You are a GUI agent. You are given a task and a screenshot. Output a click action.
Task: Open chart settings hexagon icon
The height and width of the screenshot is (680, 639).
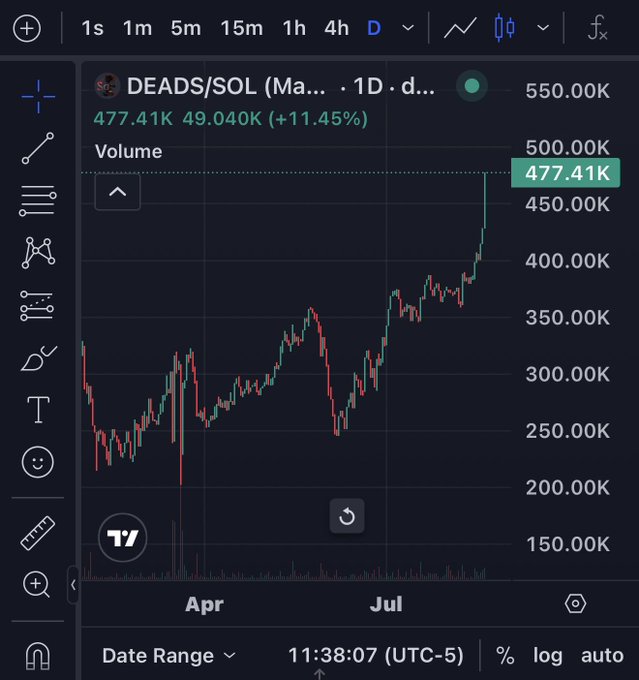pyautogui.click(x=576, y=604)
